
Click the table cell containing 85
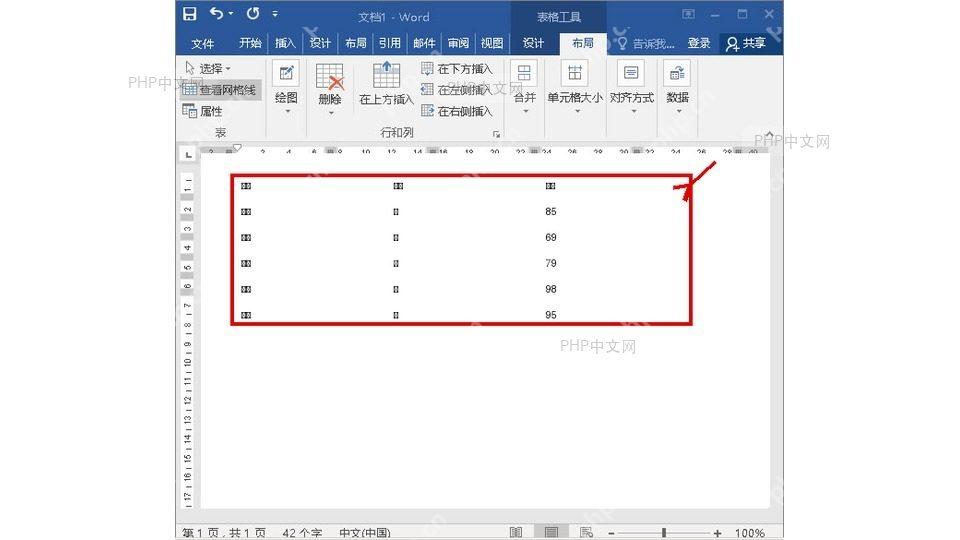tap(551, 211)
